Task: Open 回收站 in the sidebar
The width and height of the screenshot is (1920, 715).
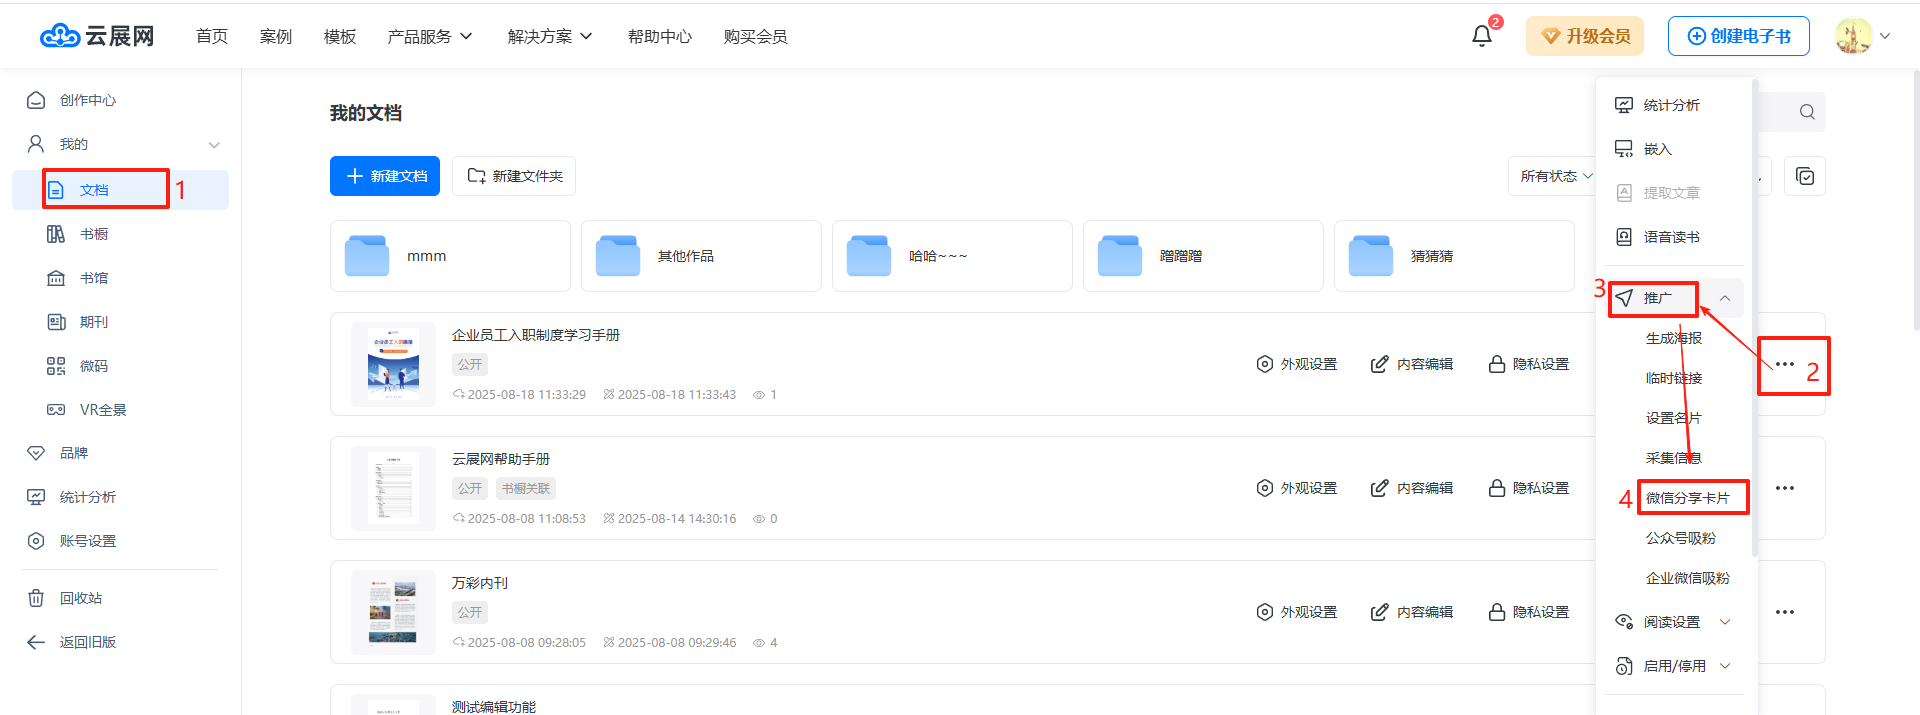Action: point(80,598)
